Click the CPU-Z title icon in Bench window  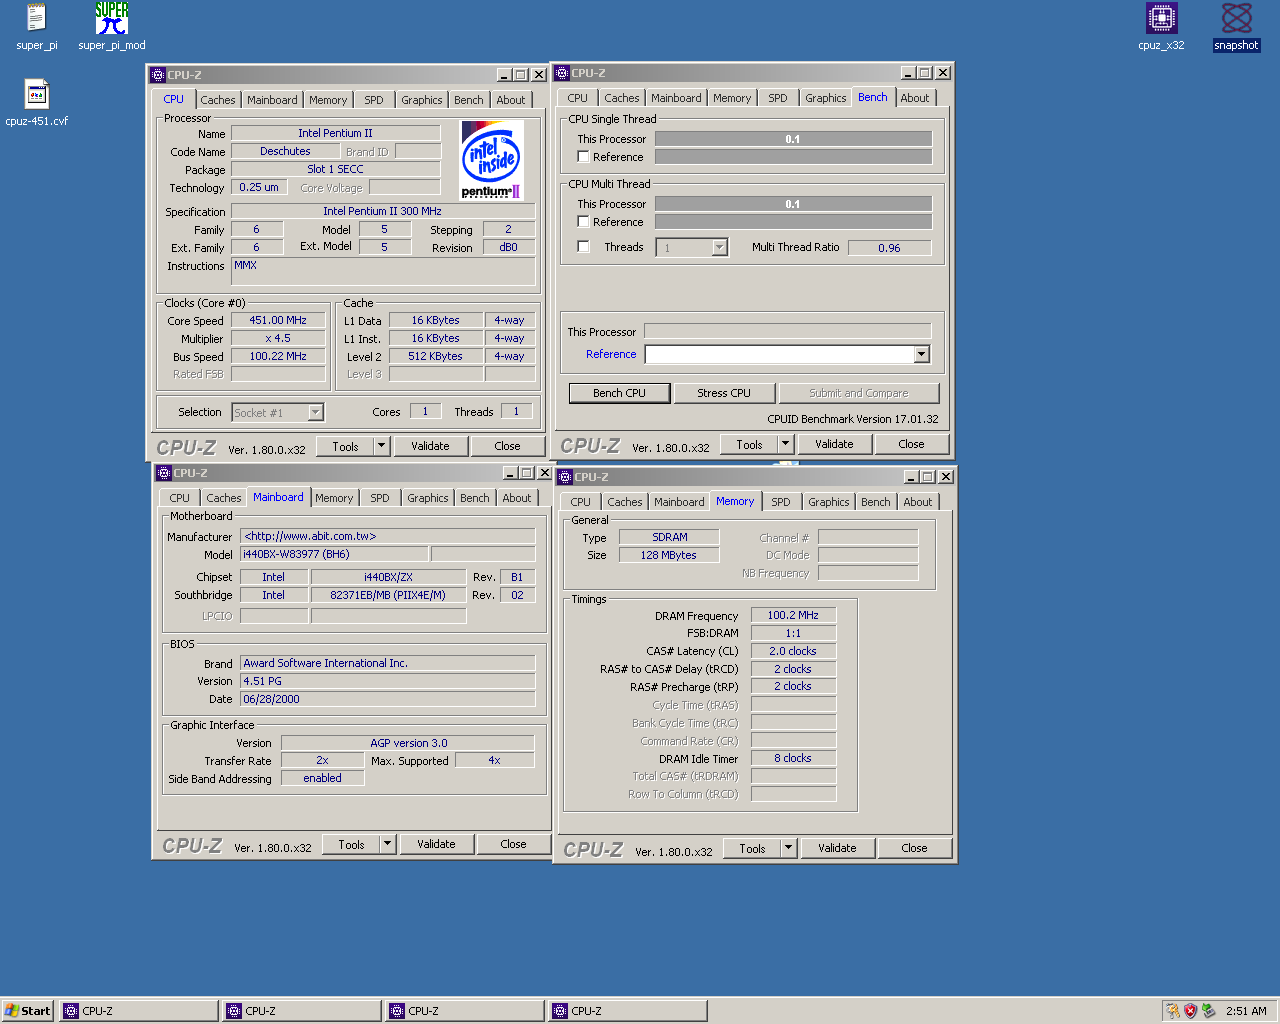[561, 73]
